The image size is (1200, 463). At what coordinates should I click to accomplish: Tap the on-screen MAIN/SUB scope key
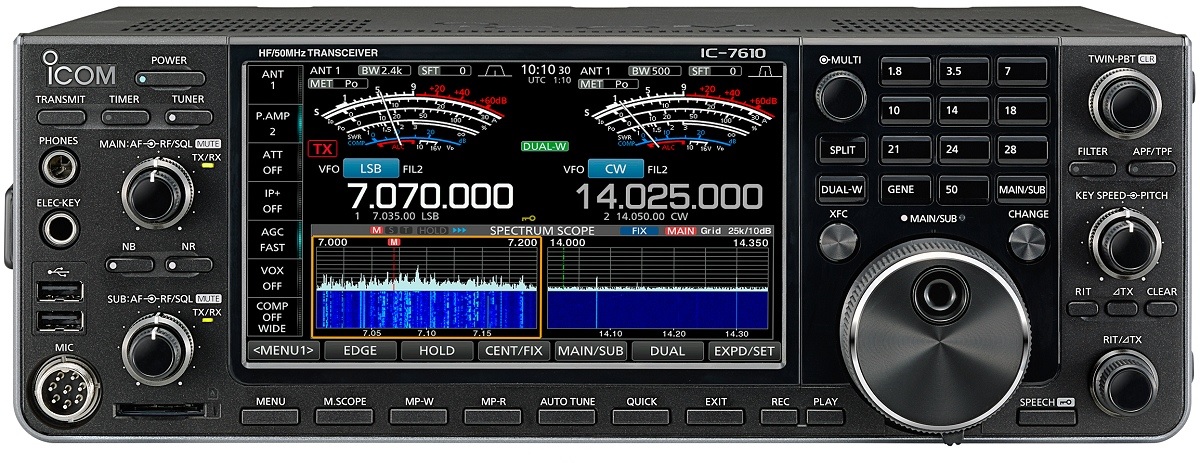tap(591, 351)
